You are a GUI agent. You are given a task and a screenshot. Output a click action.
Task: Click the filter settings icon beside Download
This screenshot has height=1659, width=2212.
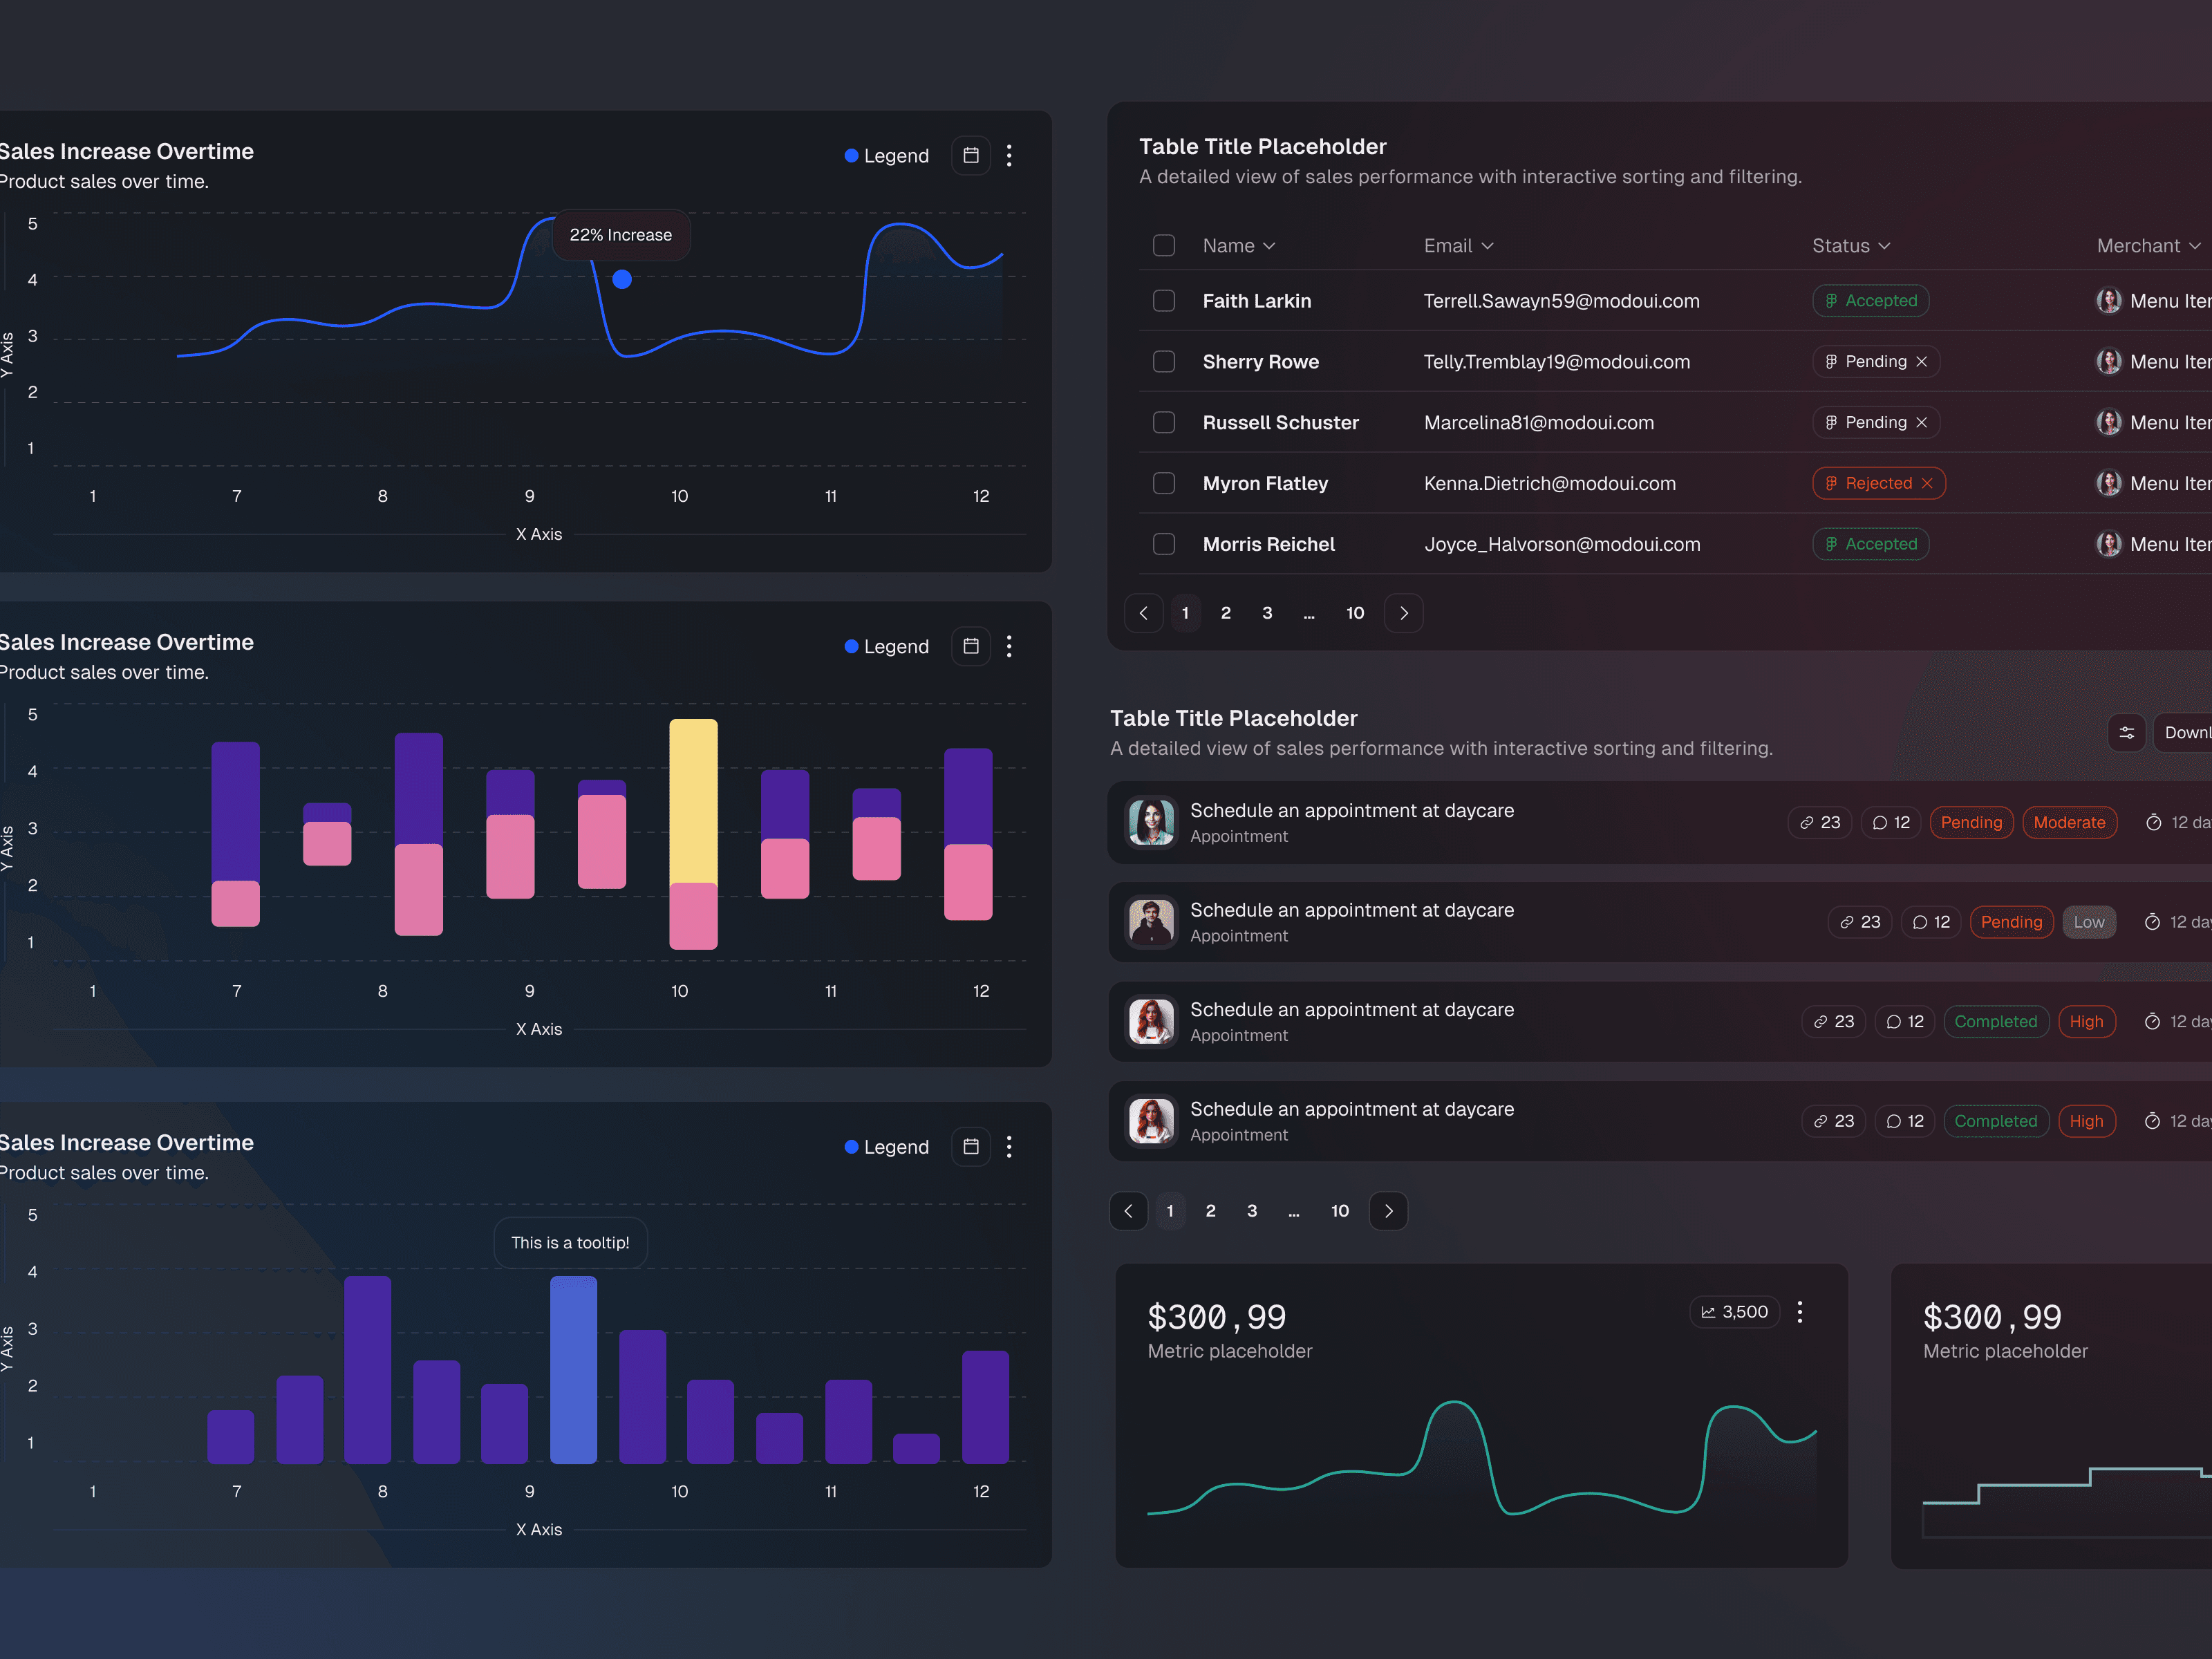pyautogui.click(x=2126, y=733)
